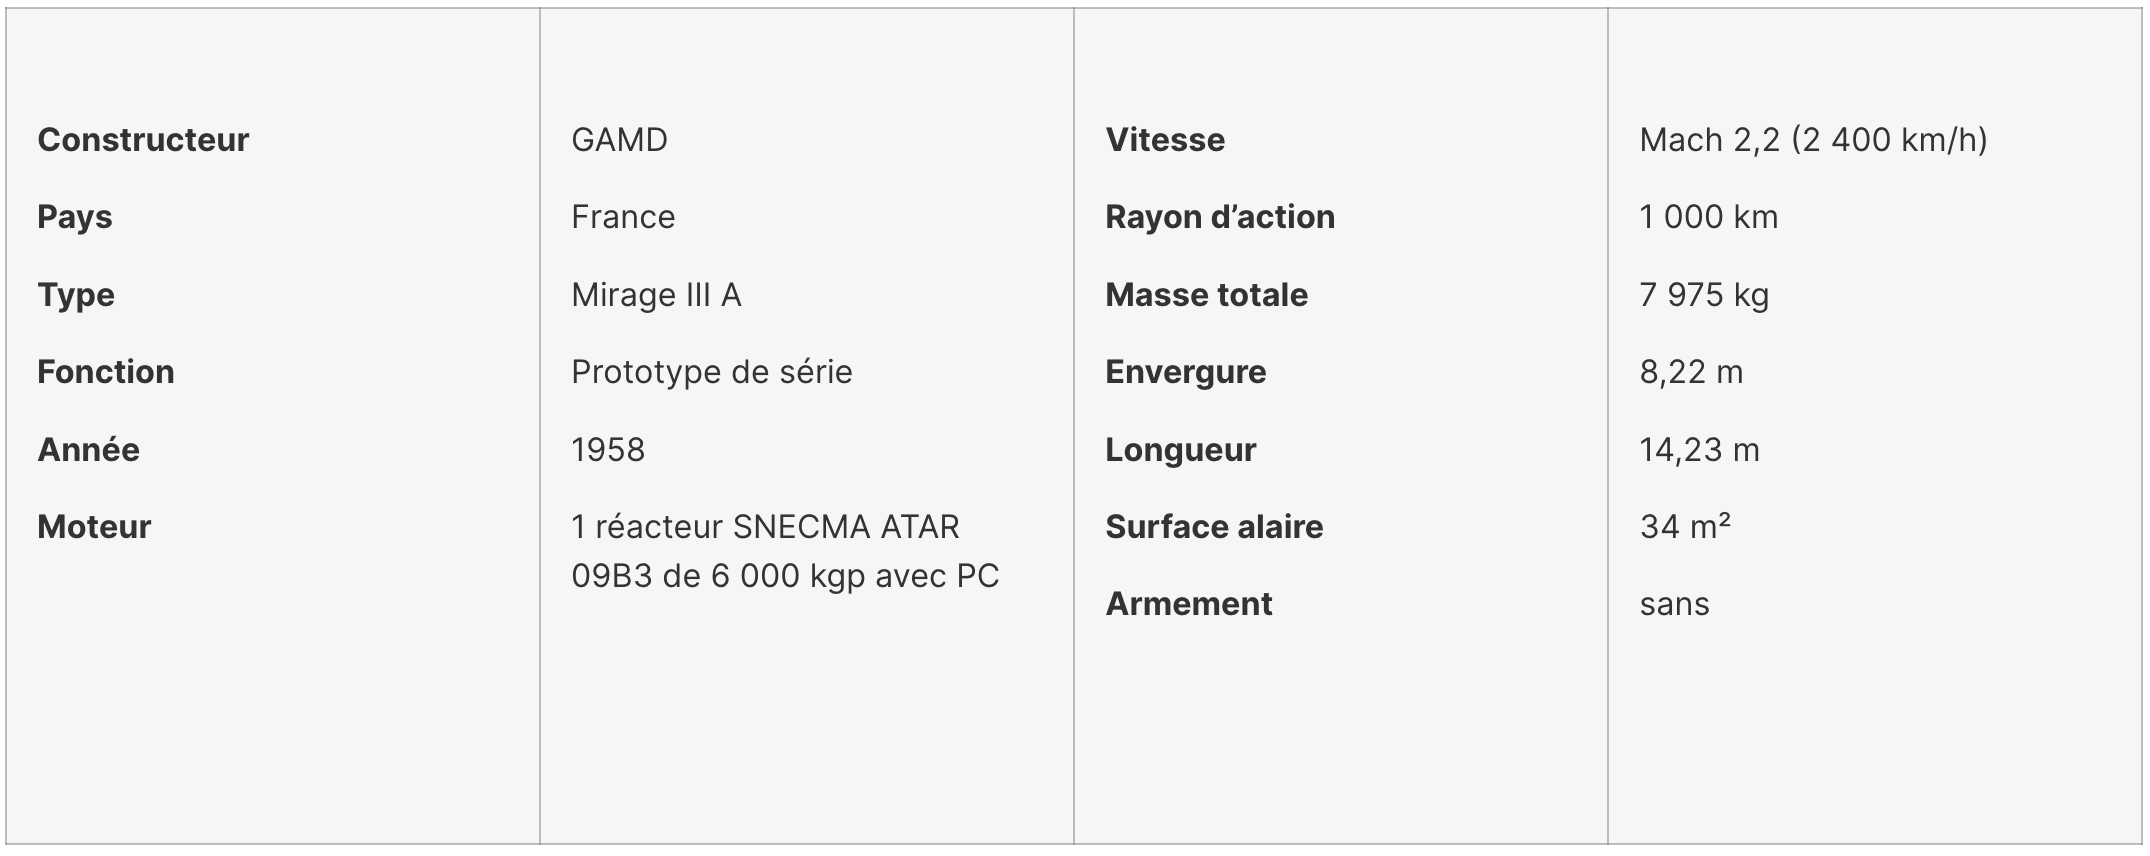The image size is (2150, 856).
Task: Select the 1 000 km value
Action: click(x=1709, y=217)
